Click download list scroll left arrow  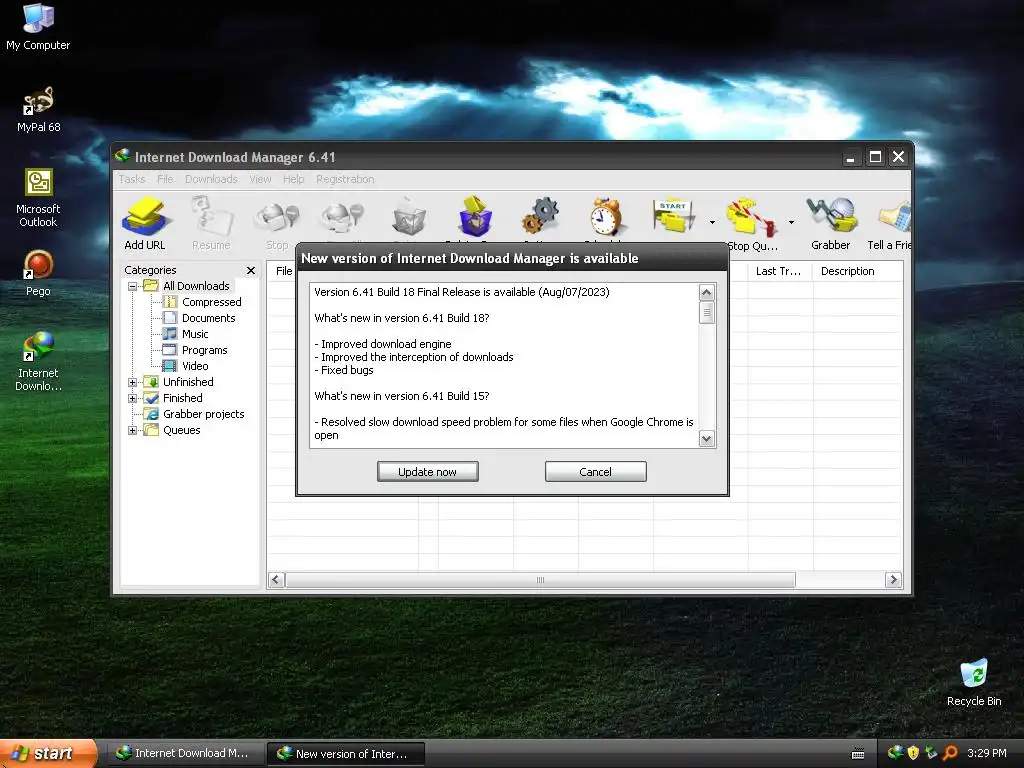point(276,580)
